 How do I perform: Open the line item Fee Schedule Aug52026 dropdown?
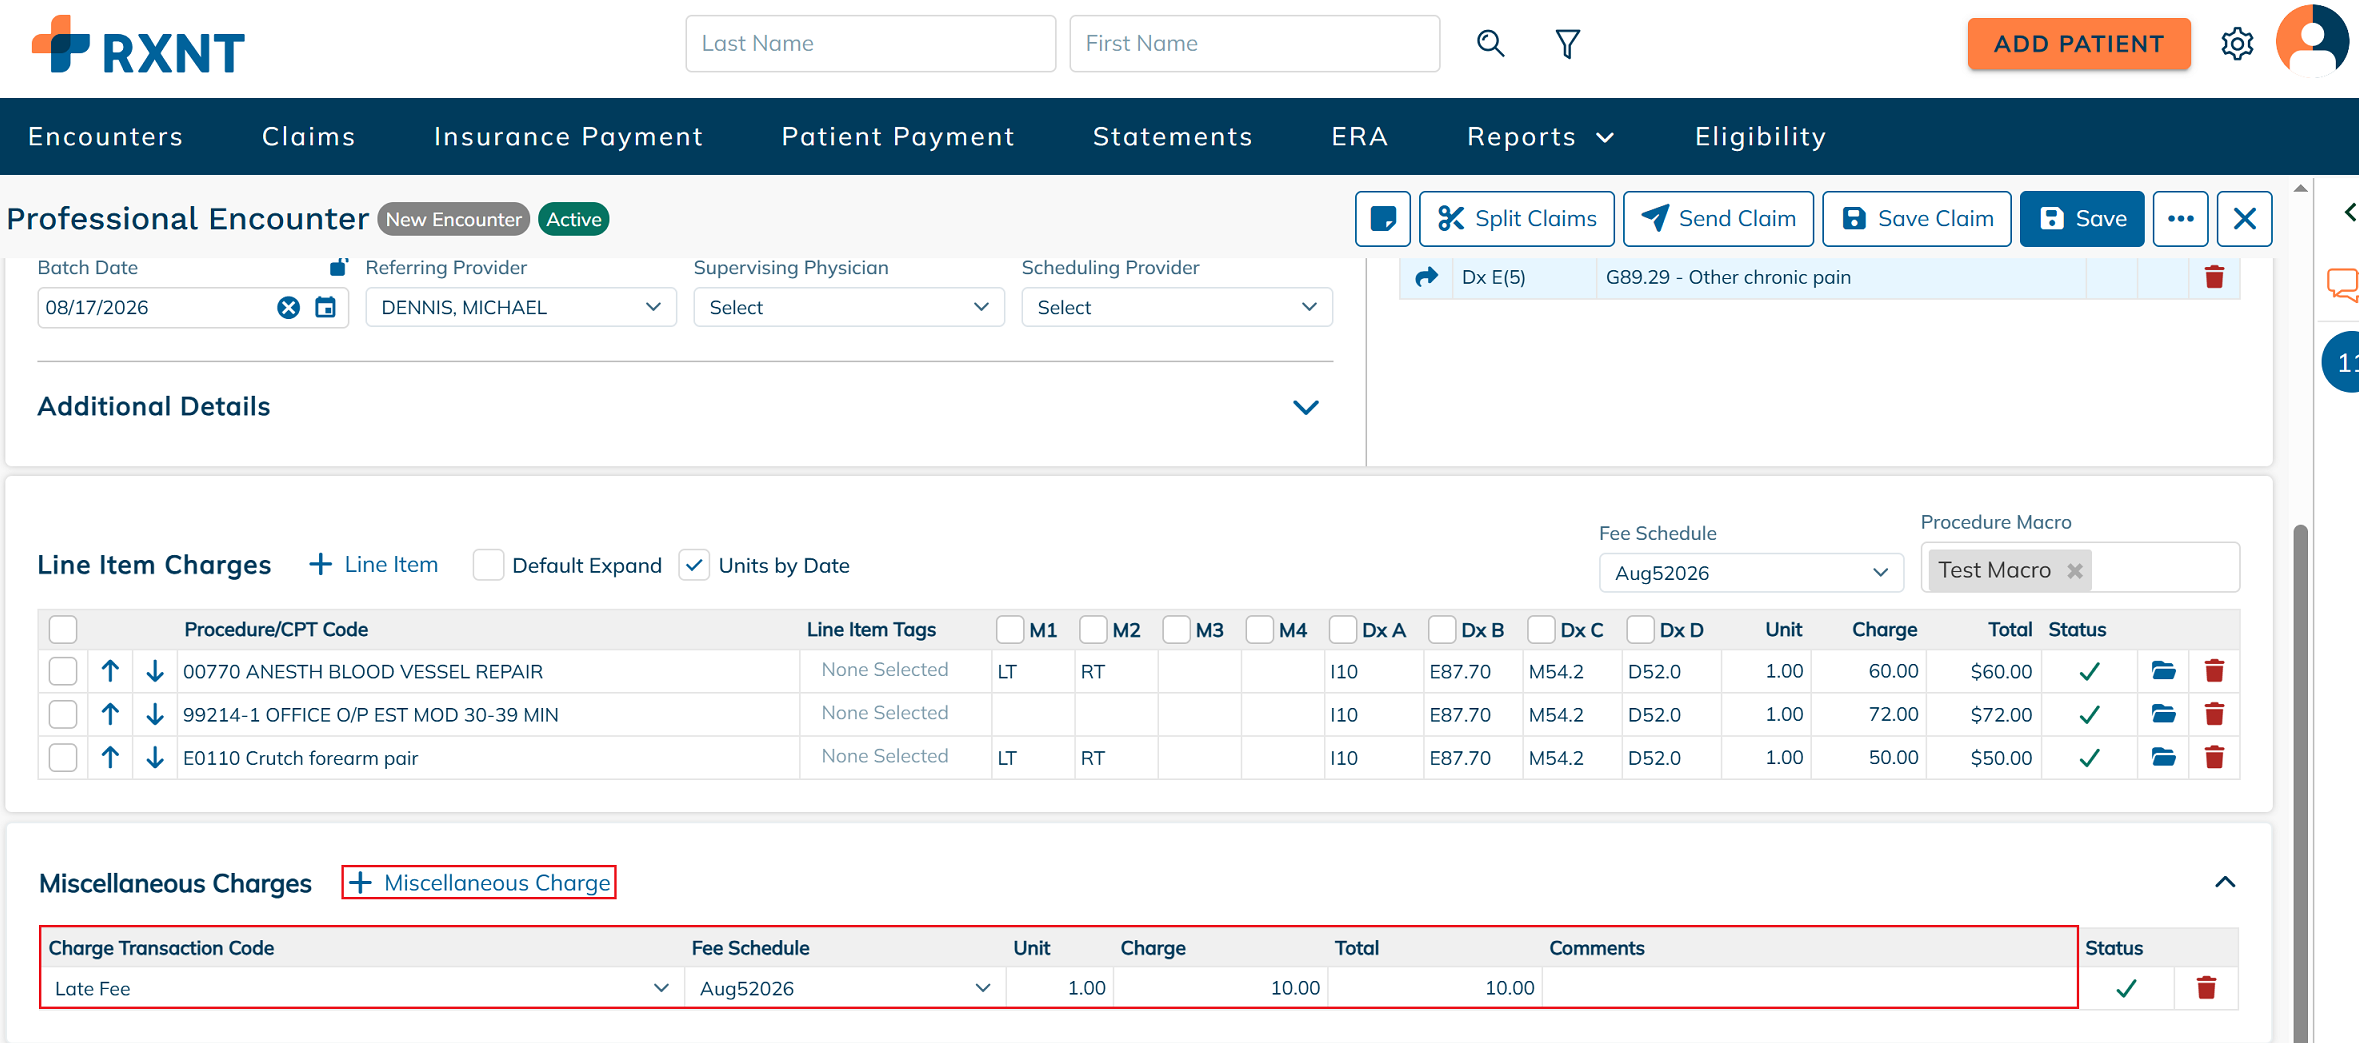[1750, 573]
